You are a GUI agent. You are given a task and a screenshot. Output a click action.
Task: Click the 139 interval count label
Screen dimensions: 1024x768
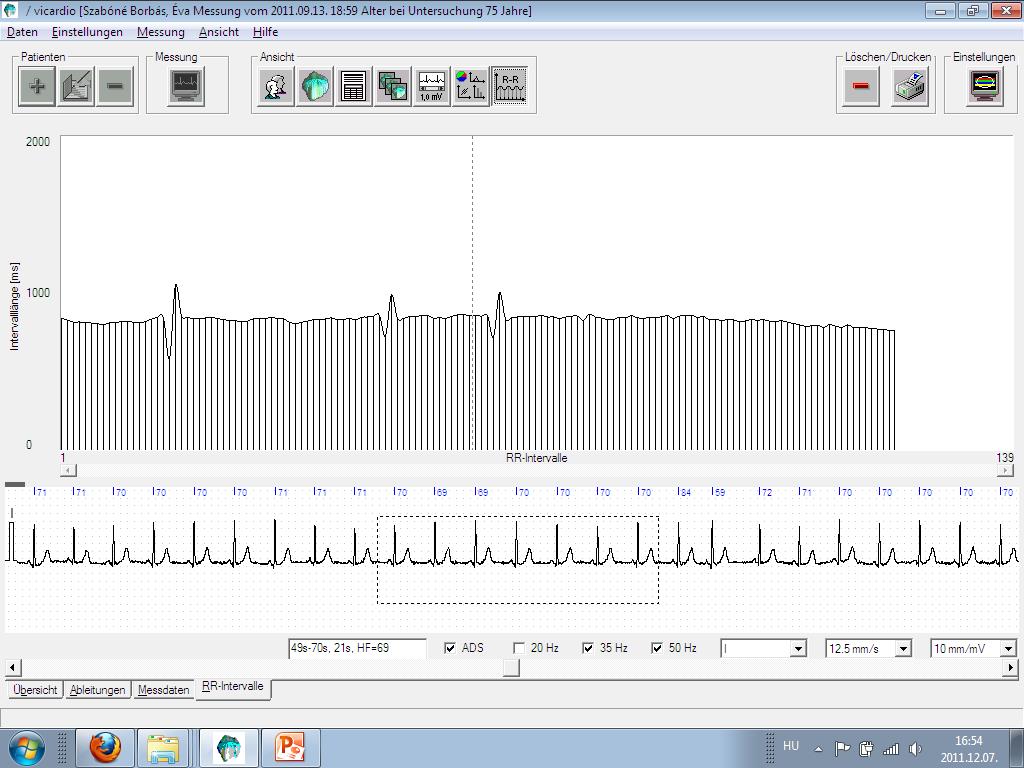pos(1005,458)
